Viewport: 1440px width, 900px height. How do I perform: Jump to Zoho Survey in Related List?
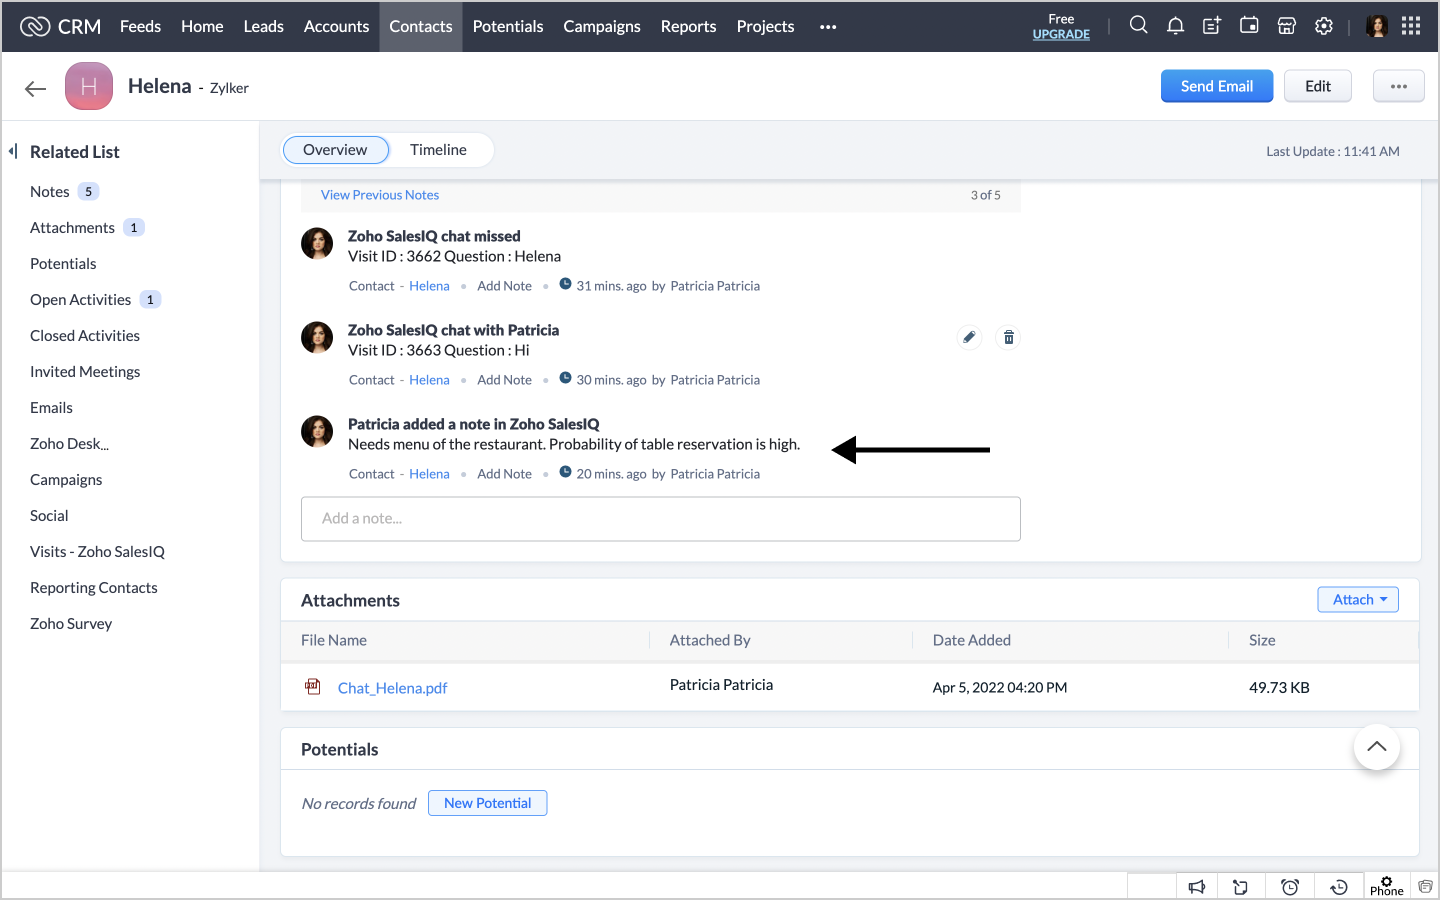click(x=71, y=624)
